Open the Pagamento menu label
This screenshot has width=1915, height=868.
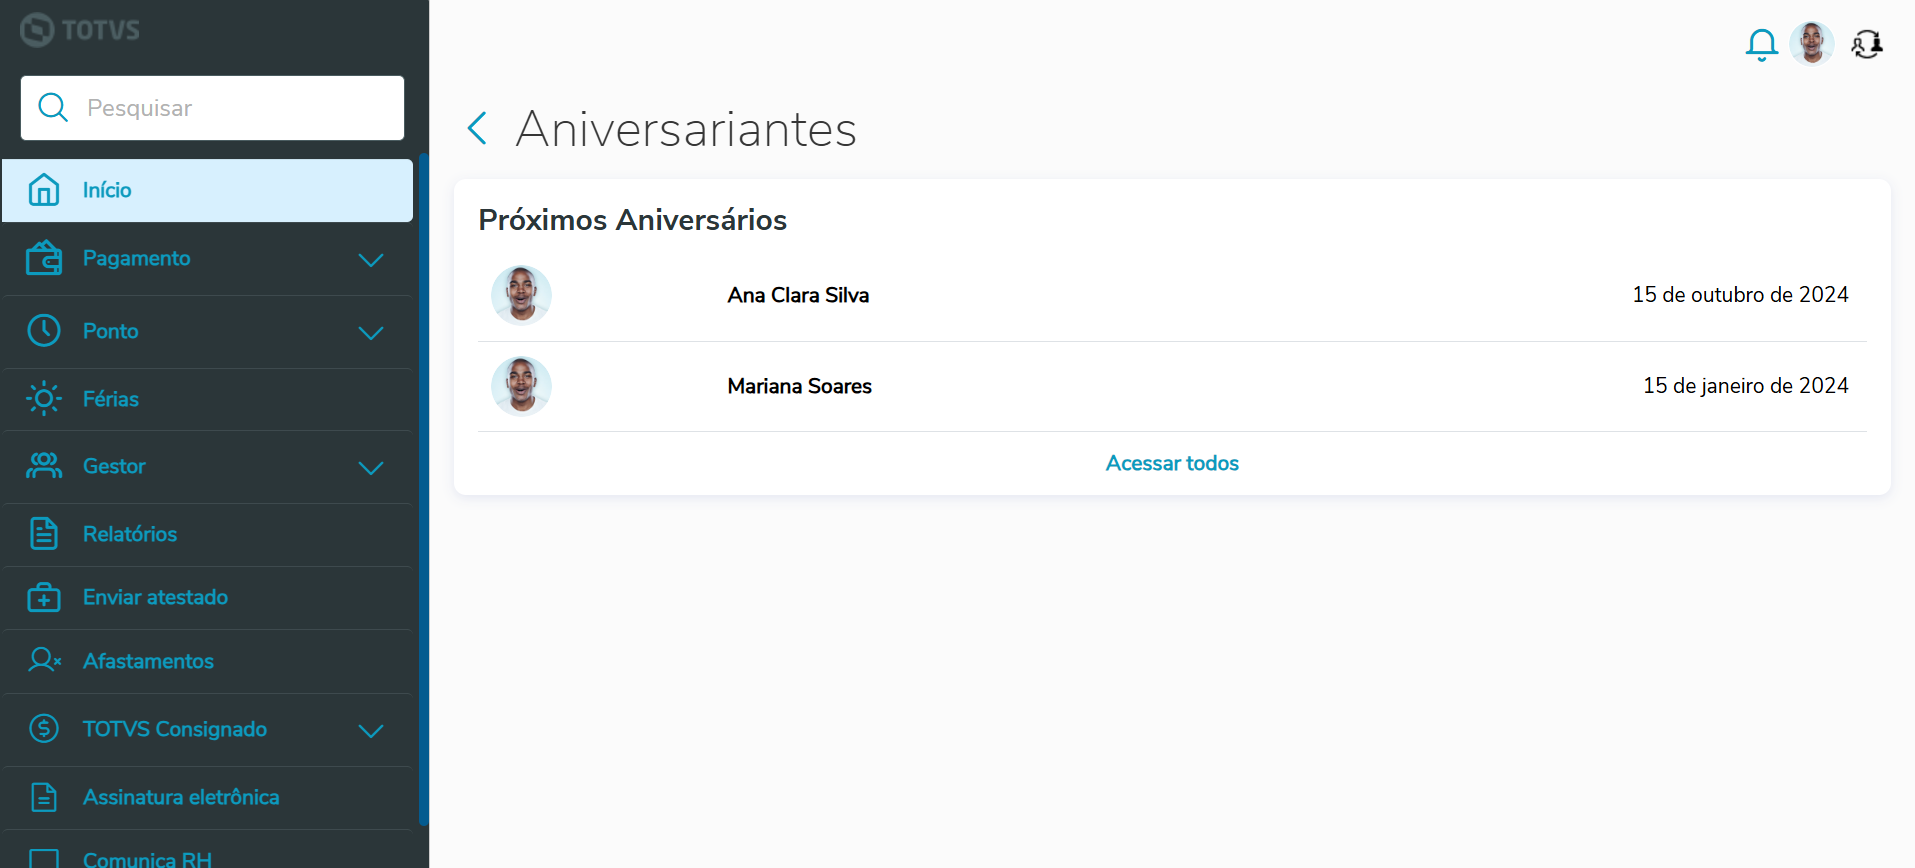(136, 258)
